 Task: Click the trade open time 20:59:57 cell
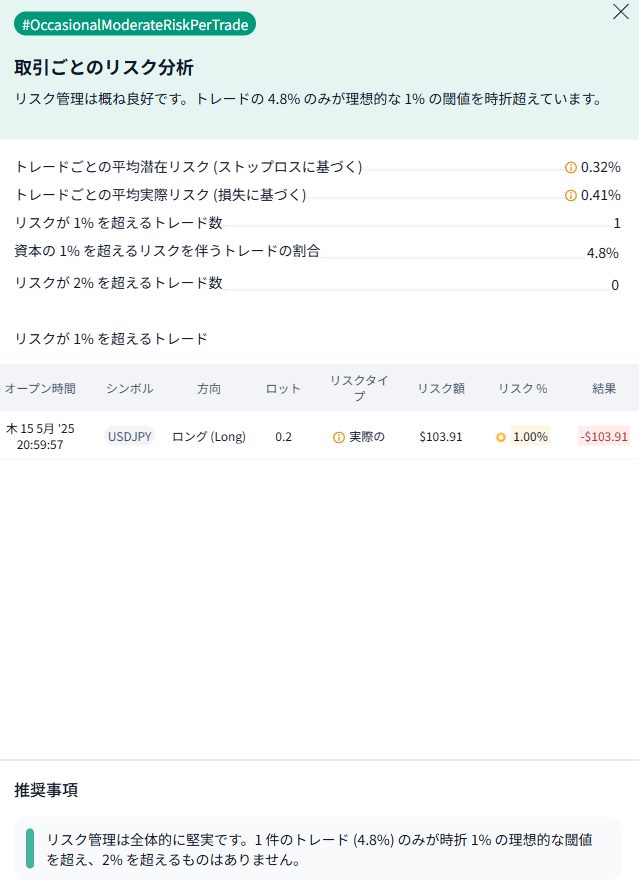coord(40,444)
